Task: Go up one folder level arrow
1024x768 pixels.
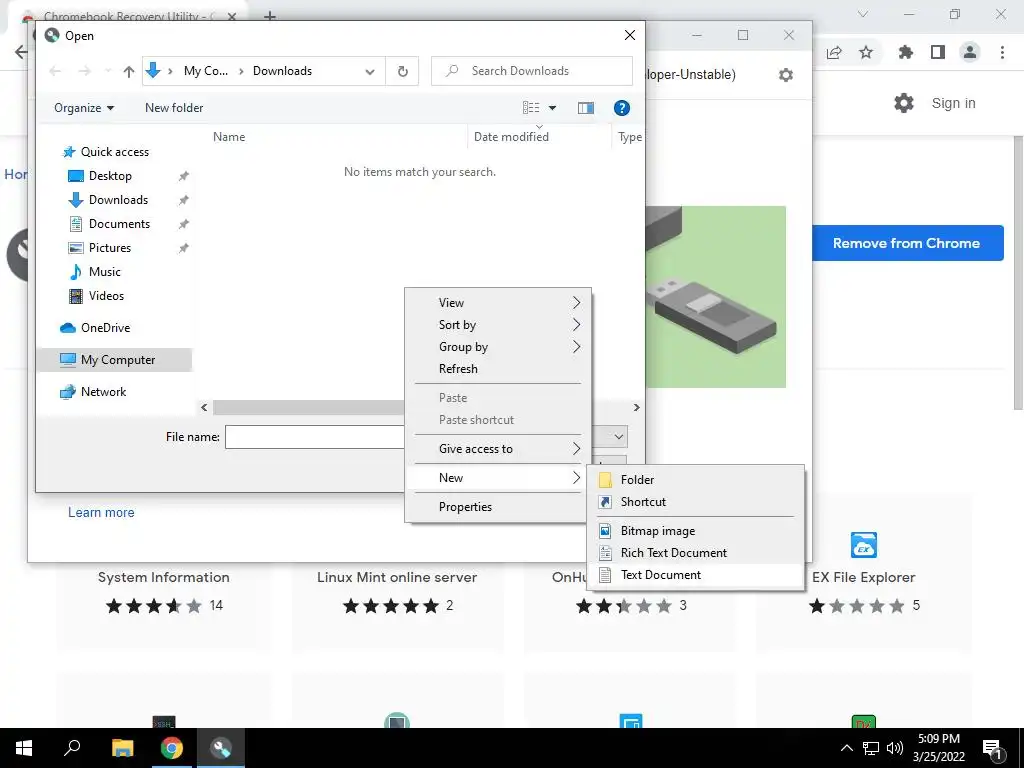Action: 129,71
